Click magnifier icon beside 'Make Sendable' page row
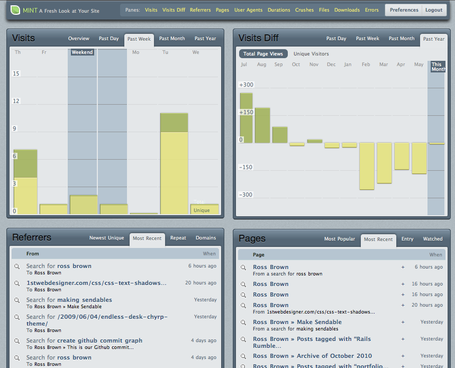455x368 pixels. click(244, 323)
